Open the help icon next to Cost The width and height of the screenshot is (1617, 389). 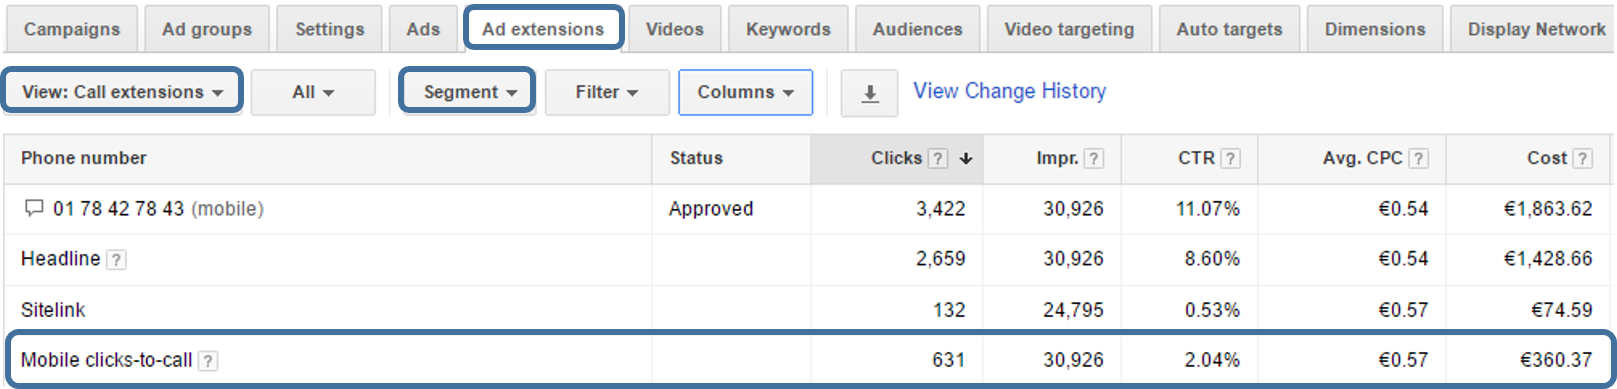(1583, 158)
